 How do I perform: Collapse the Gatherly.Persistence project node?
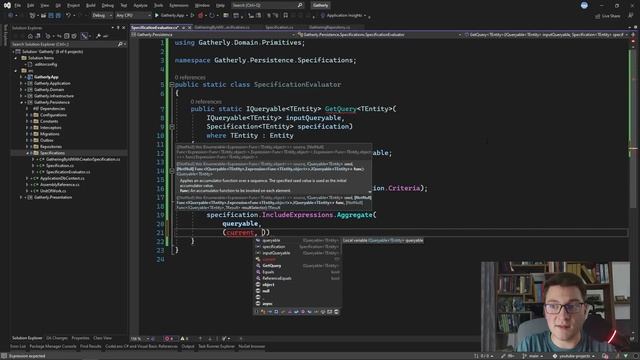[21, 102]
